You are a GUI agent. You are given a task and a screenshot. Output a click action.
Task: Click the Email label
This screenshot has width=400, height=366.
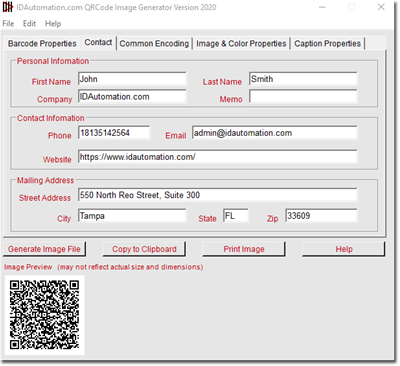[x=176, y=136]
